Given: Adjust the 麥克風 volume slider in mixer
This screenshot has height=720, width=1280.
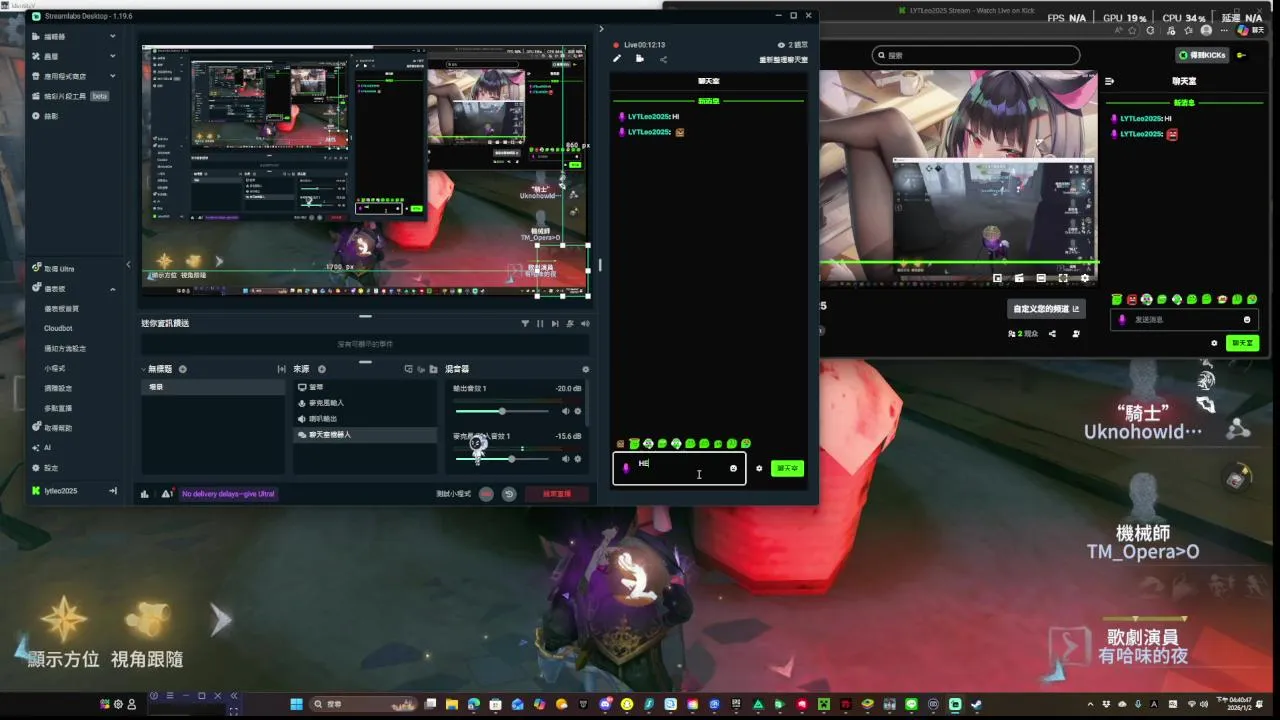Looking at the screenshot, I should pyautogui.click(x=504, y=459).
